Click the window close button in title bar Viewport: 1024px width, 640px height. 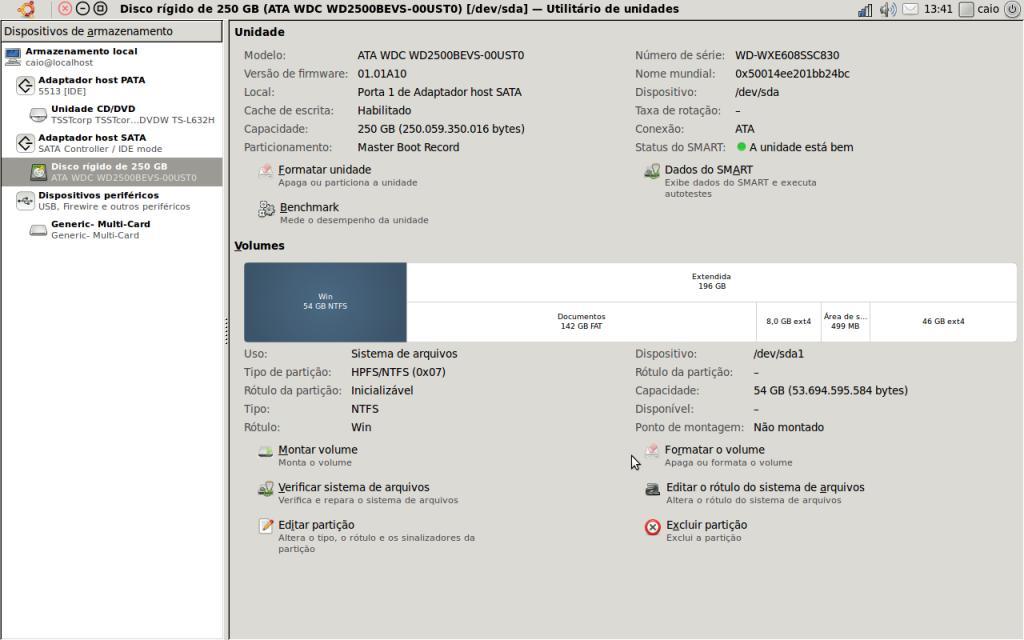(65, 8)
